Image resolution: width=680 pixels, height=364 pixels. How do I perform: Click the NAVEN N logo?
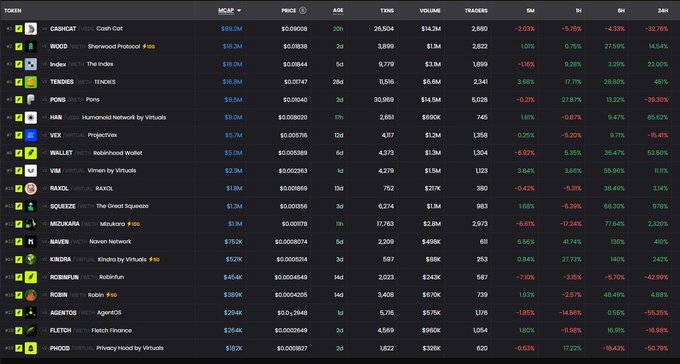(x=31, y=242)
